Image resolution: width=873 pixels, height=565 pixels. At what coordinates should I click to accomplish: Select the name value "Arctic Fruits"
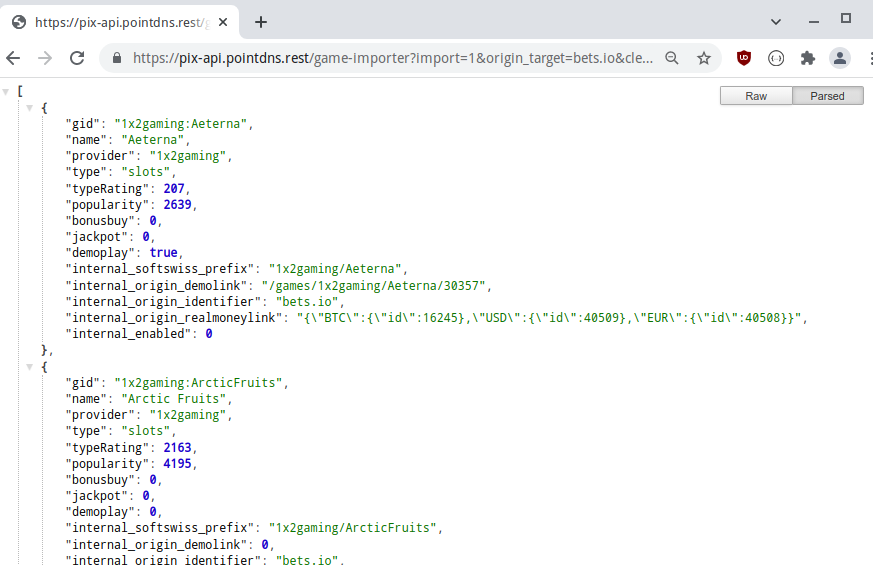click(x=174, y=399)
